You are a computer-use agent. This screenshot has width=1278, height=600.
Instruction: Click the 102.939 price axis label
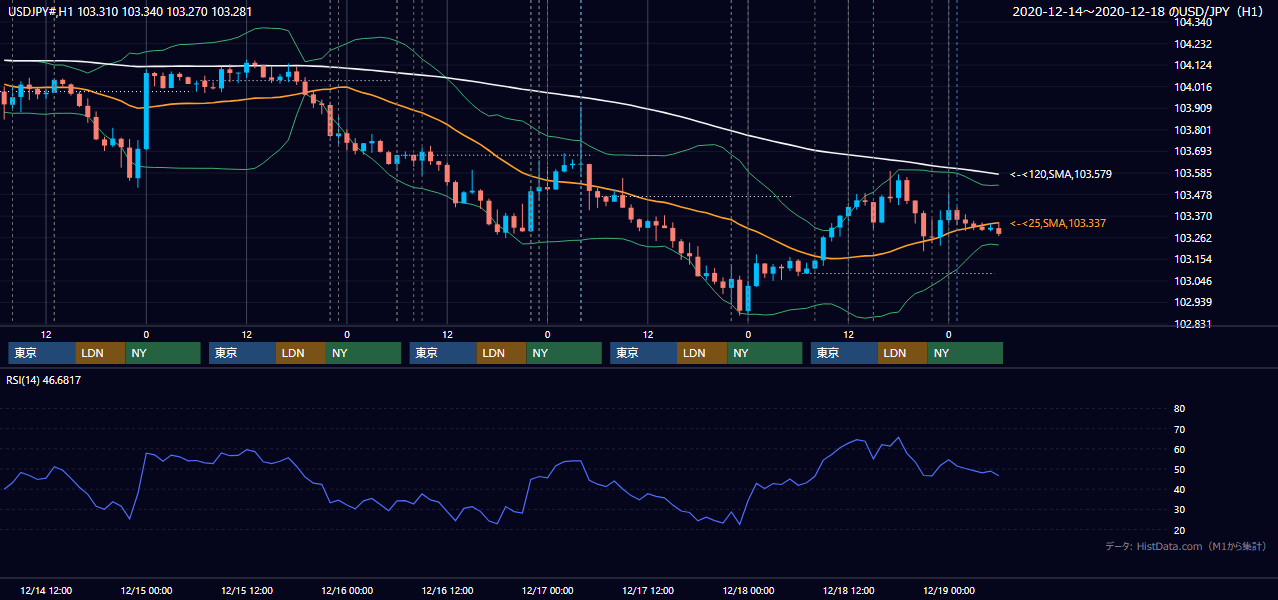click(1191, 302)
